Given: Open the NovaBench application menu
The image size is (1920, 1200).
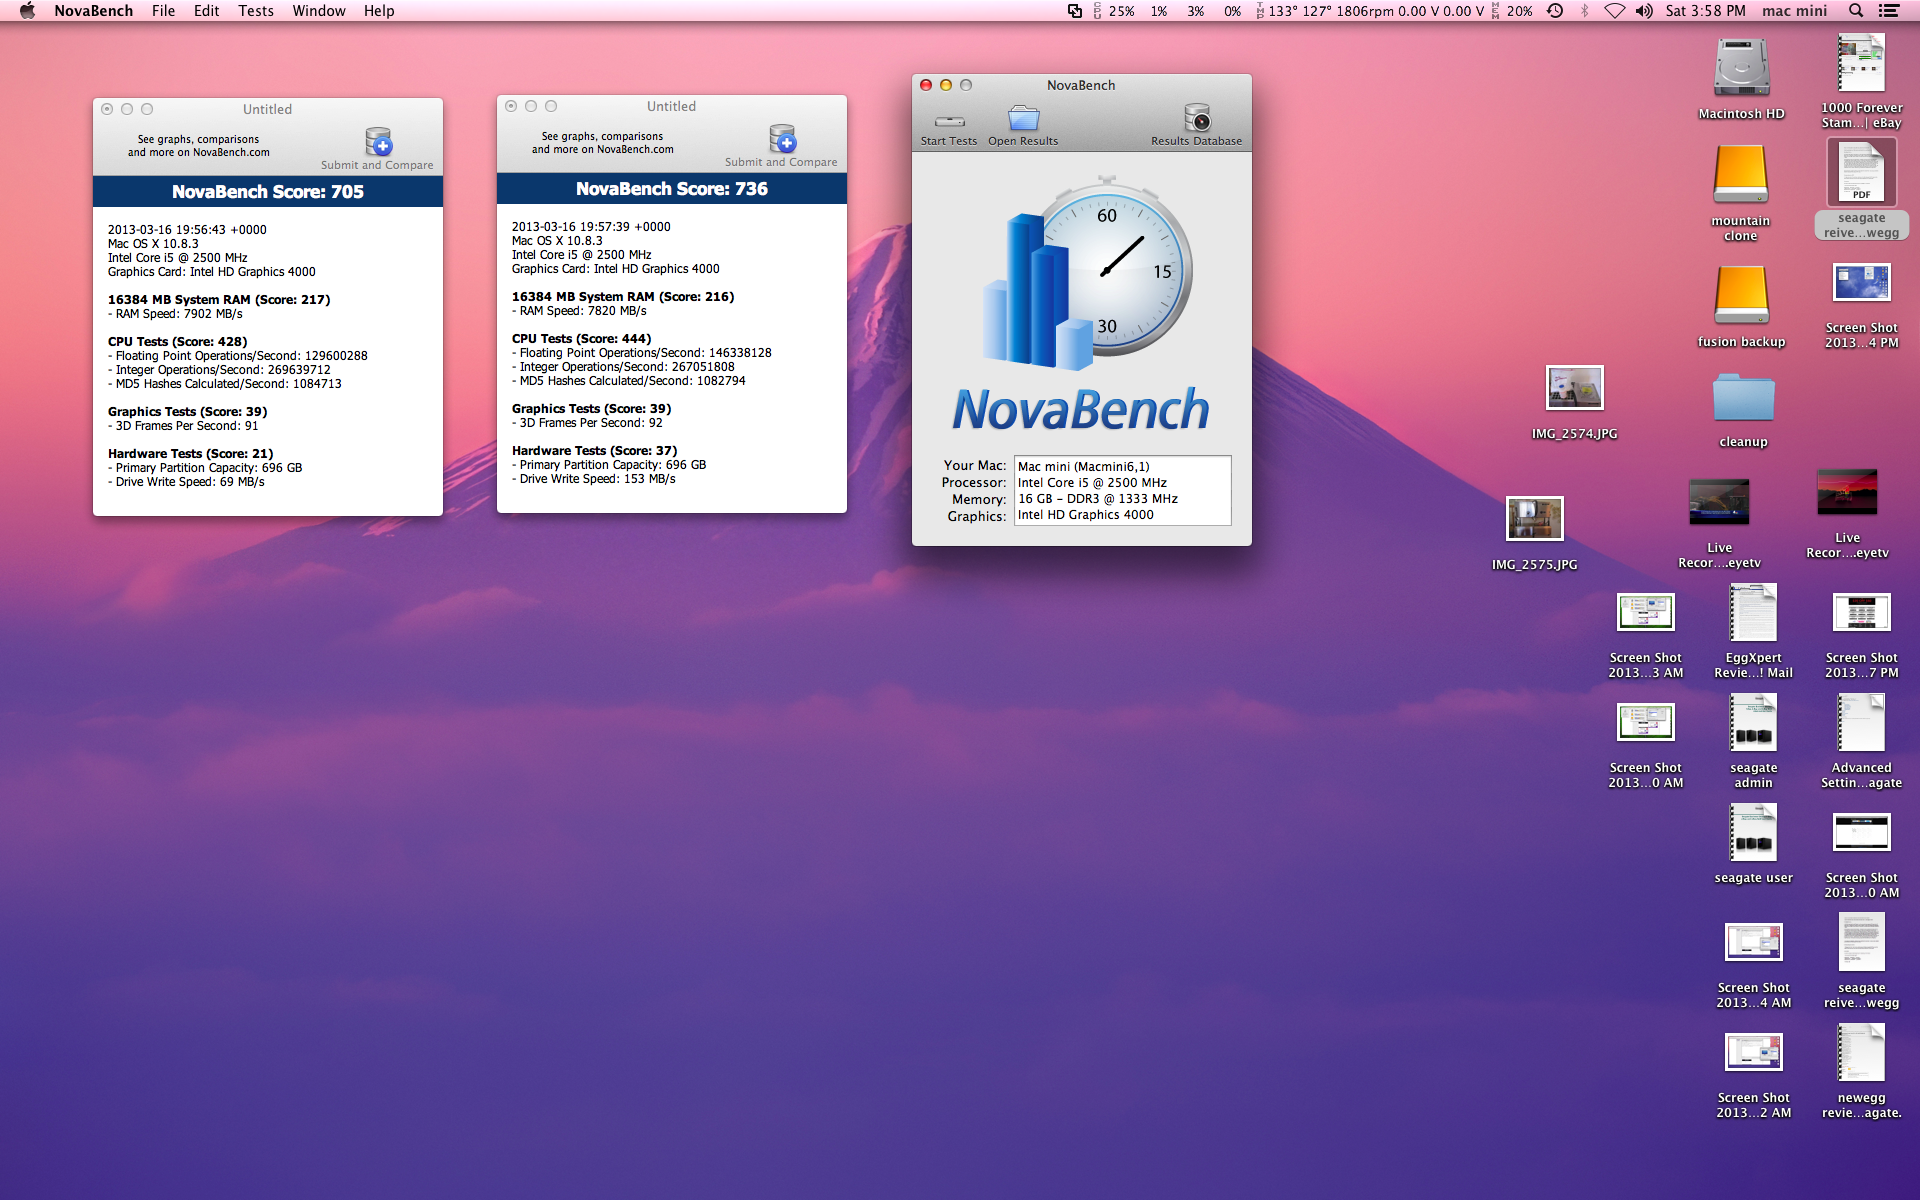Looking at the screenshot, I should (93, 11).
